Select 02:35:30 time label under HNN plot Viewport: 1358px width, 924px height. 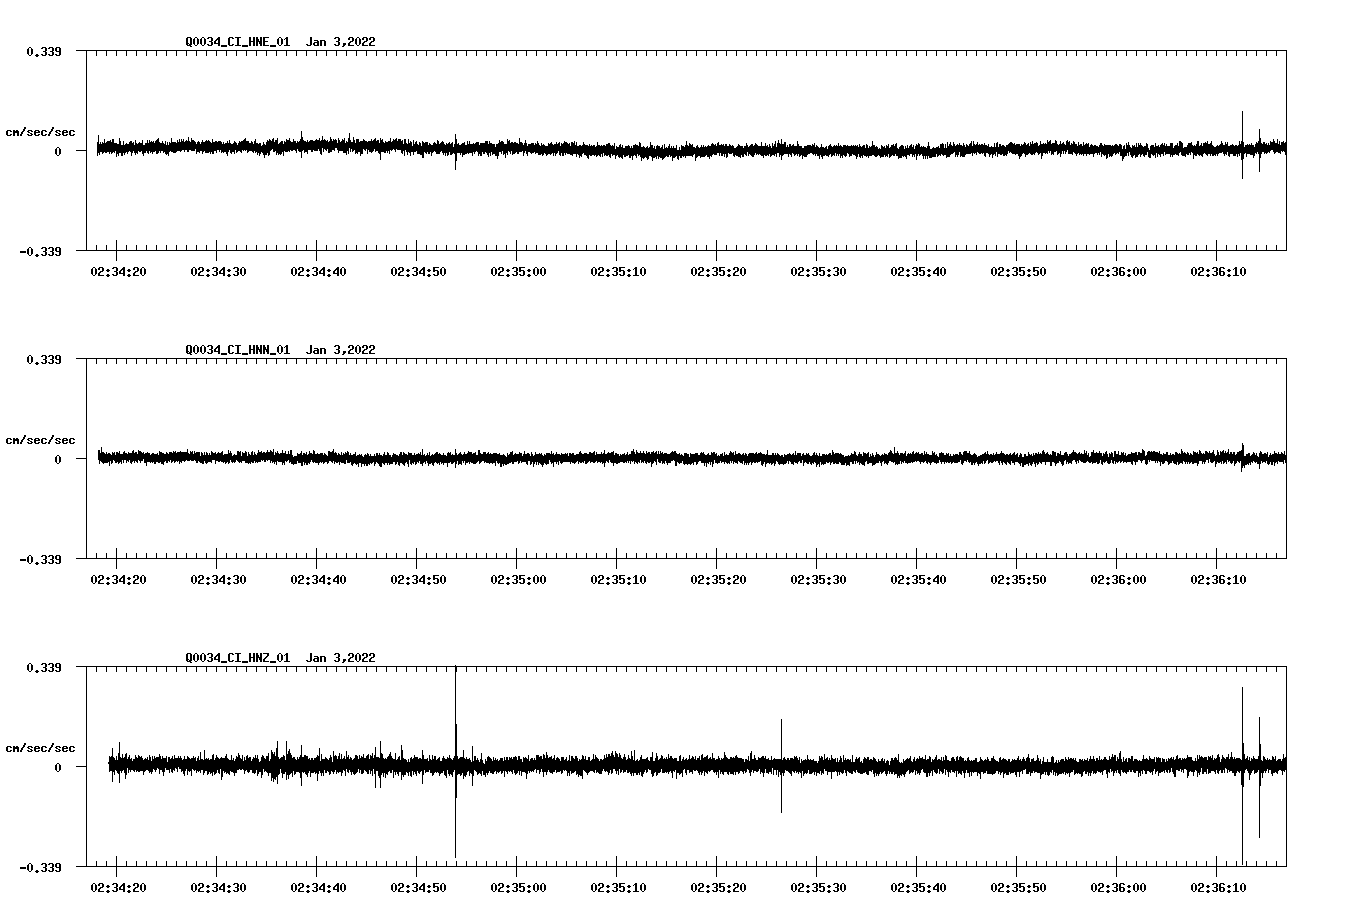pyautogui.click(x=818, y=579)
